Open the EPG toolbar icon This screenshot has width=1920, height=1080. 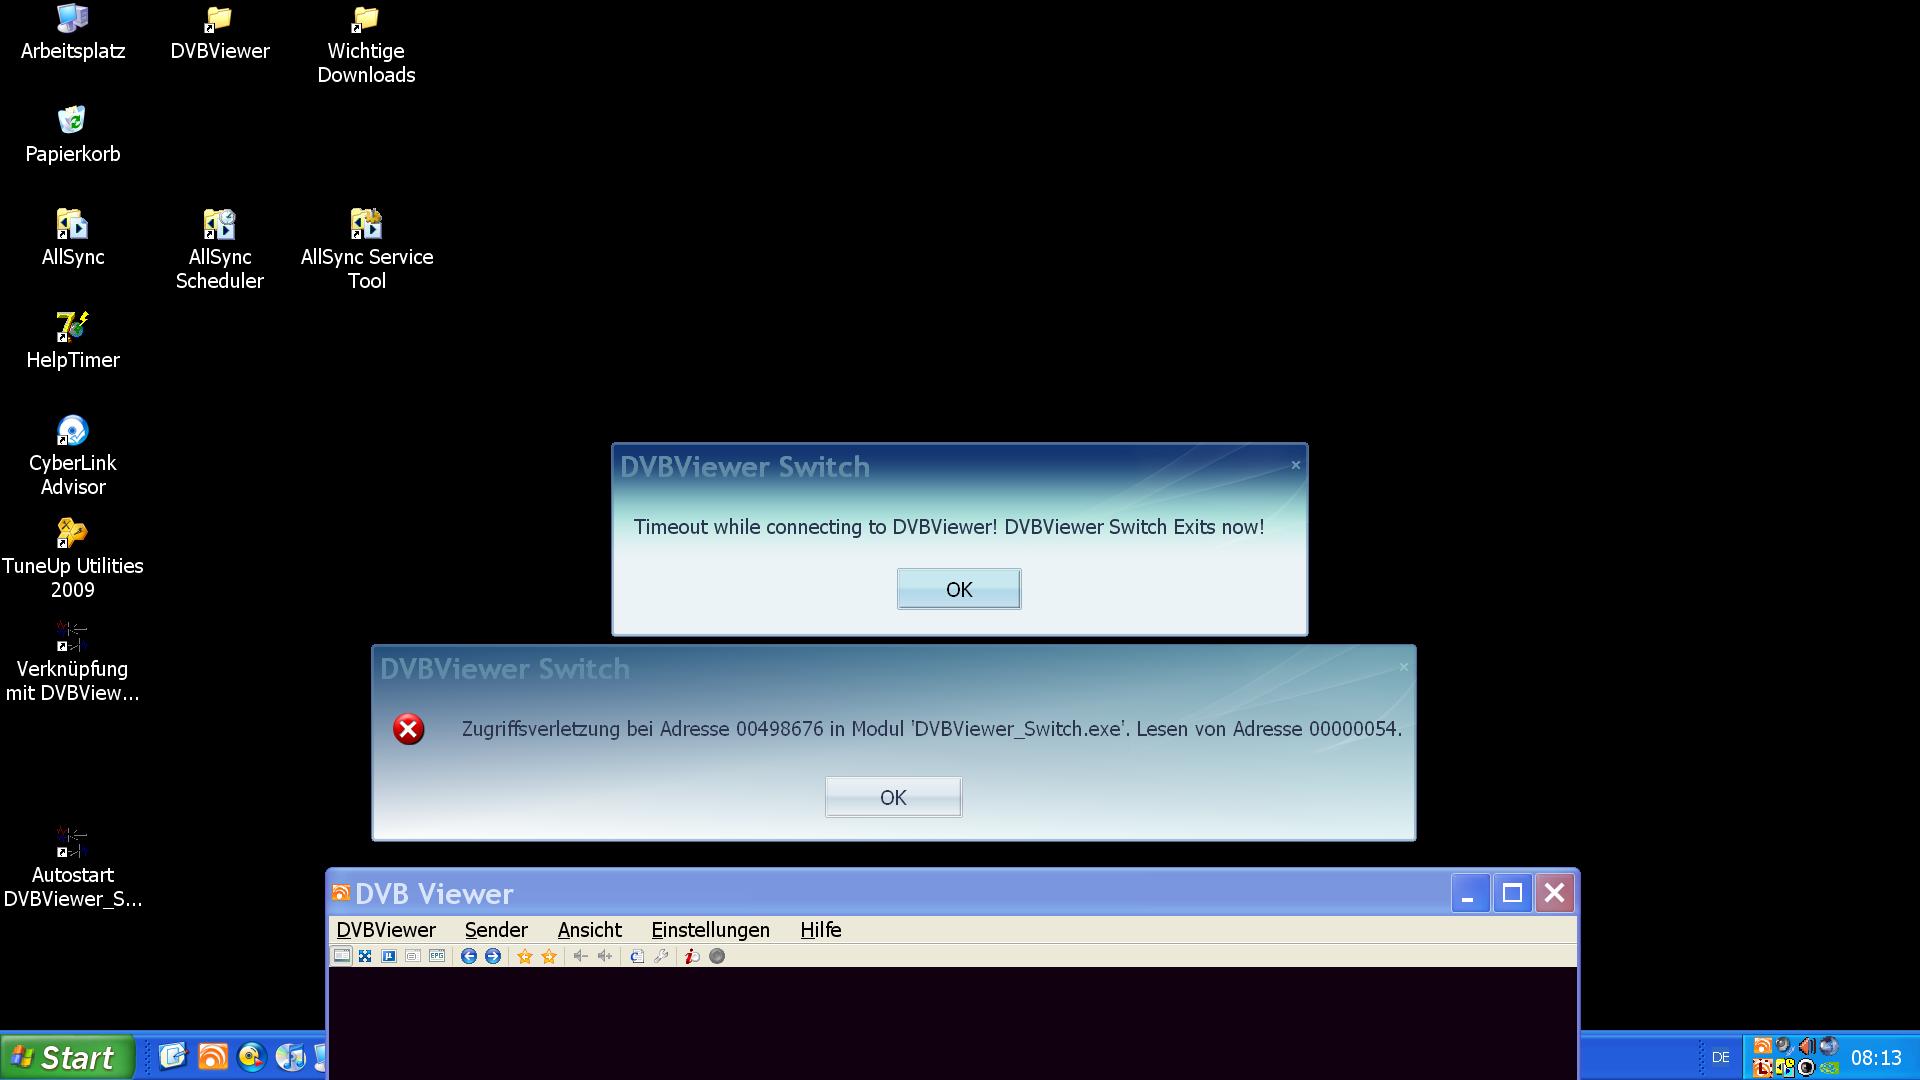click(437, 956)
